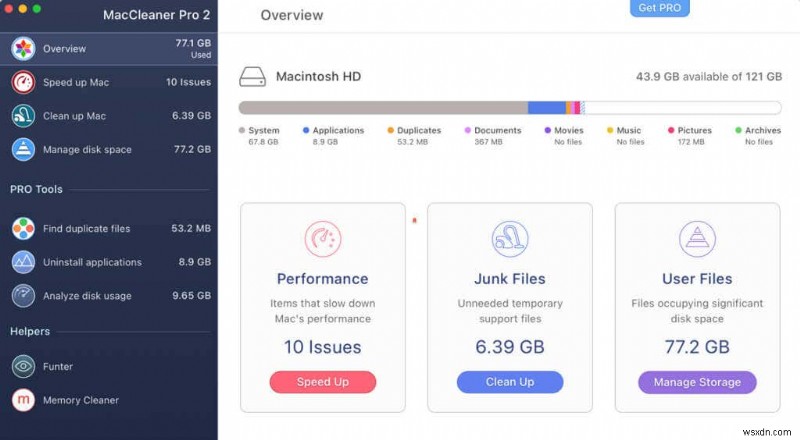The height and width of the screenshot is (440, 800).
Task: Click the 'Junk Files' card title
Action: [x=510, y=279]
